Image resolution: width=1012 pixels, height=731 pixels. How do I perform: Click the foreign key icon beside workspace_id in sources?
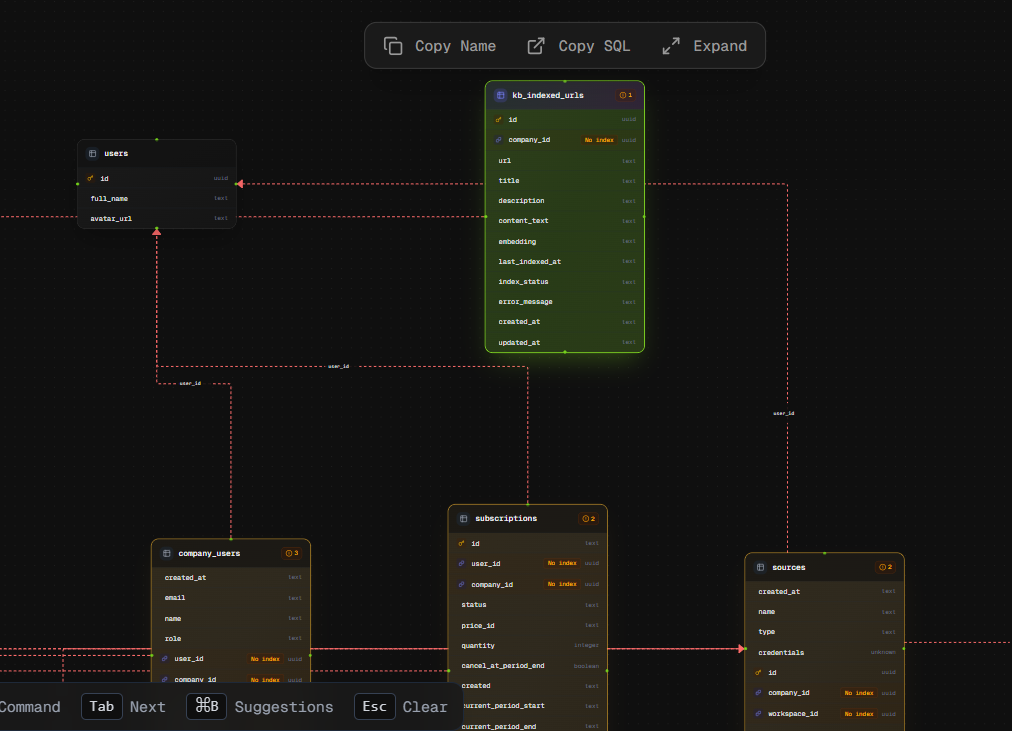pyautogui.click(x=760, y=713)
